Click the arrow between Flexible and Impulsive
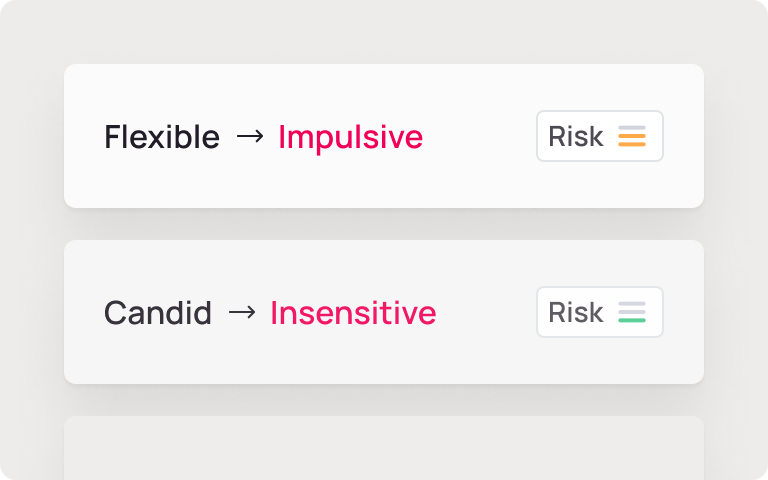Screen dimensions: 768x480 249,137
